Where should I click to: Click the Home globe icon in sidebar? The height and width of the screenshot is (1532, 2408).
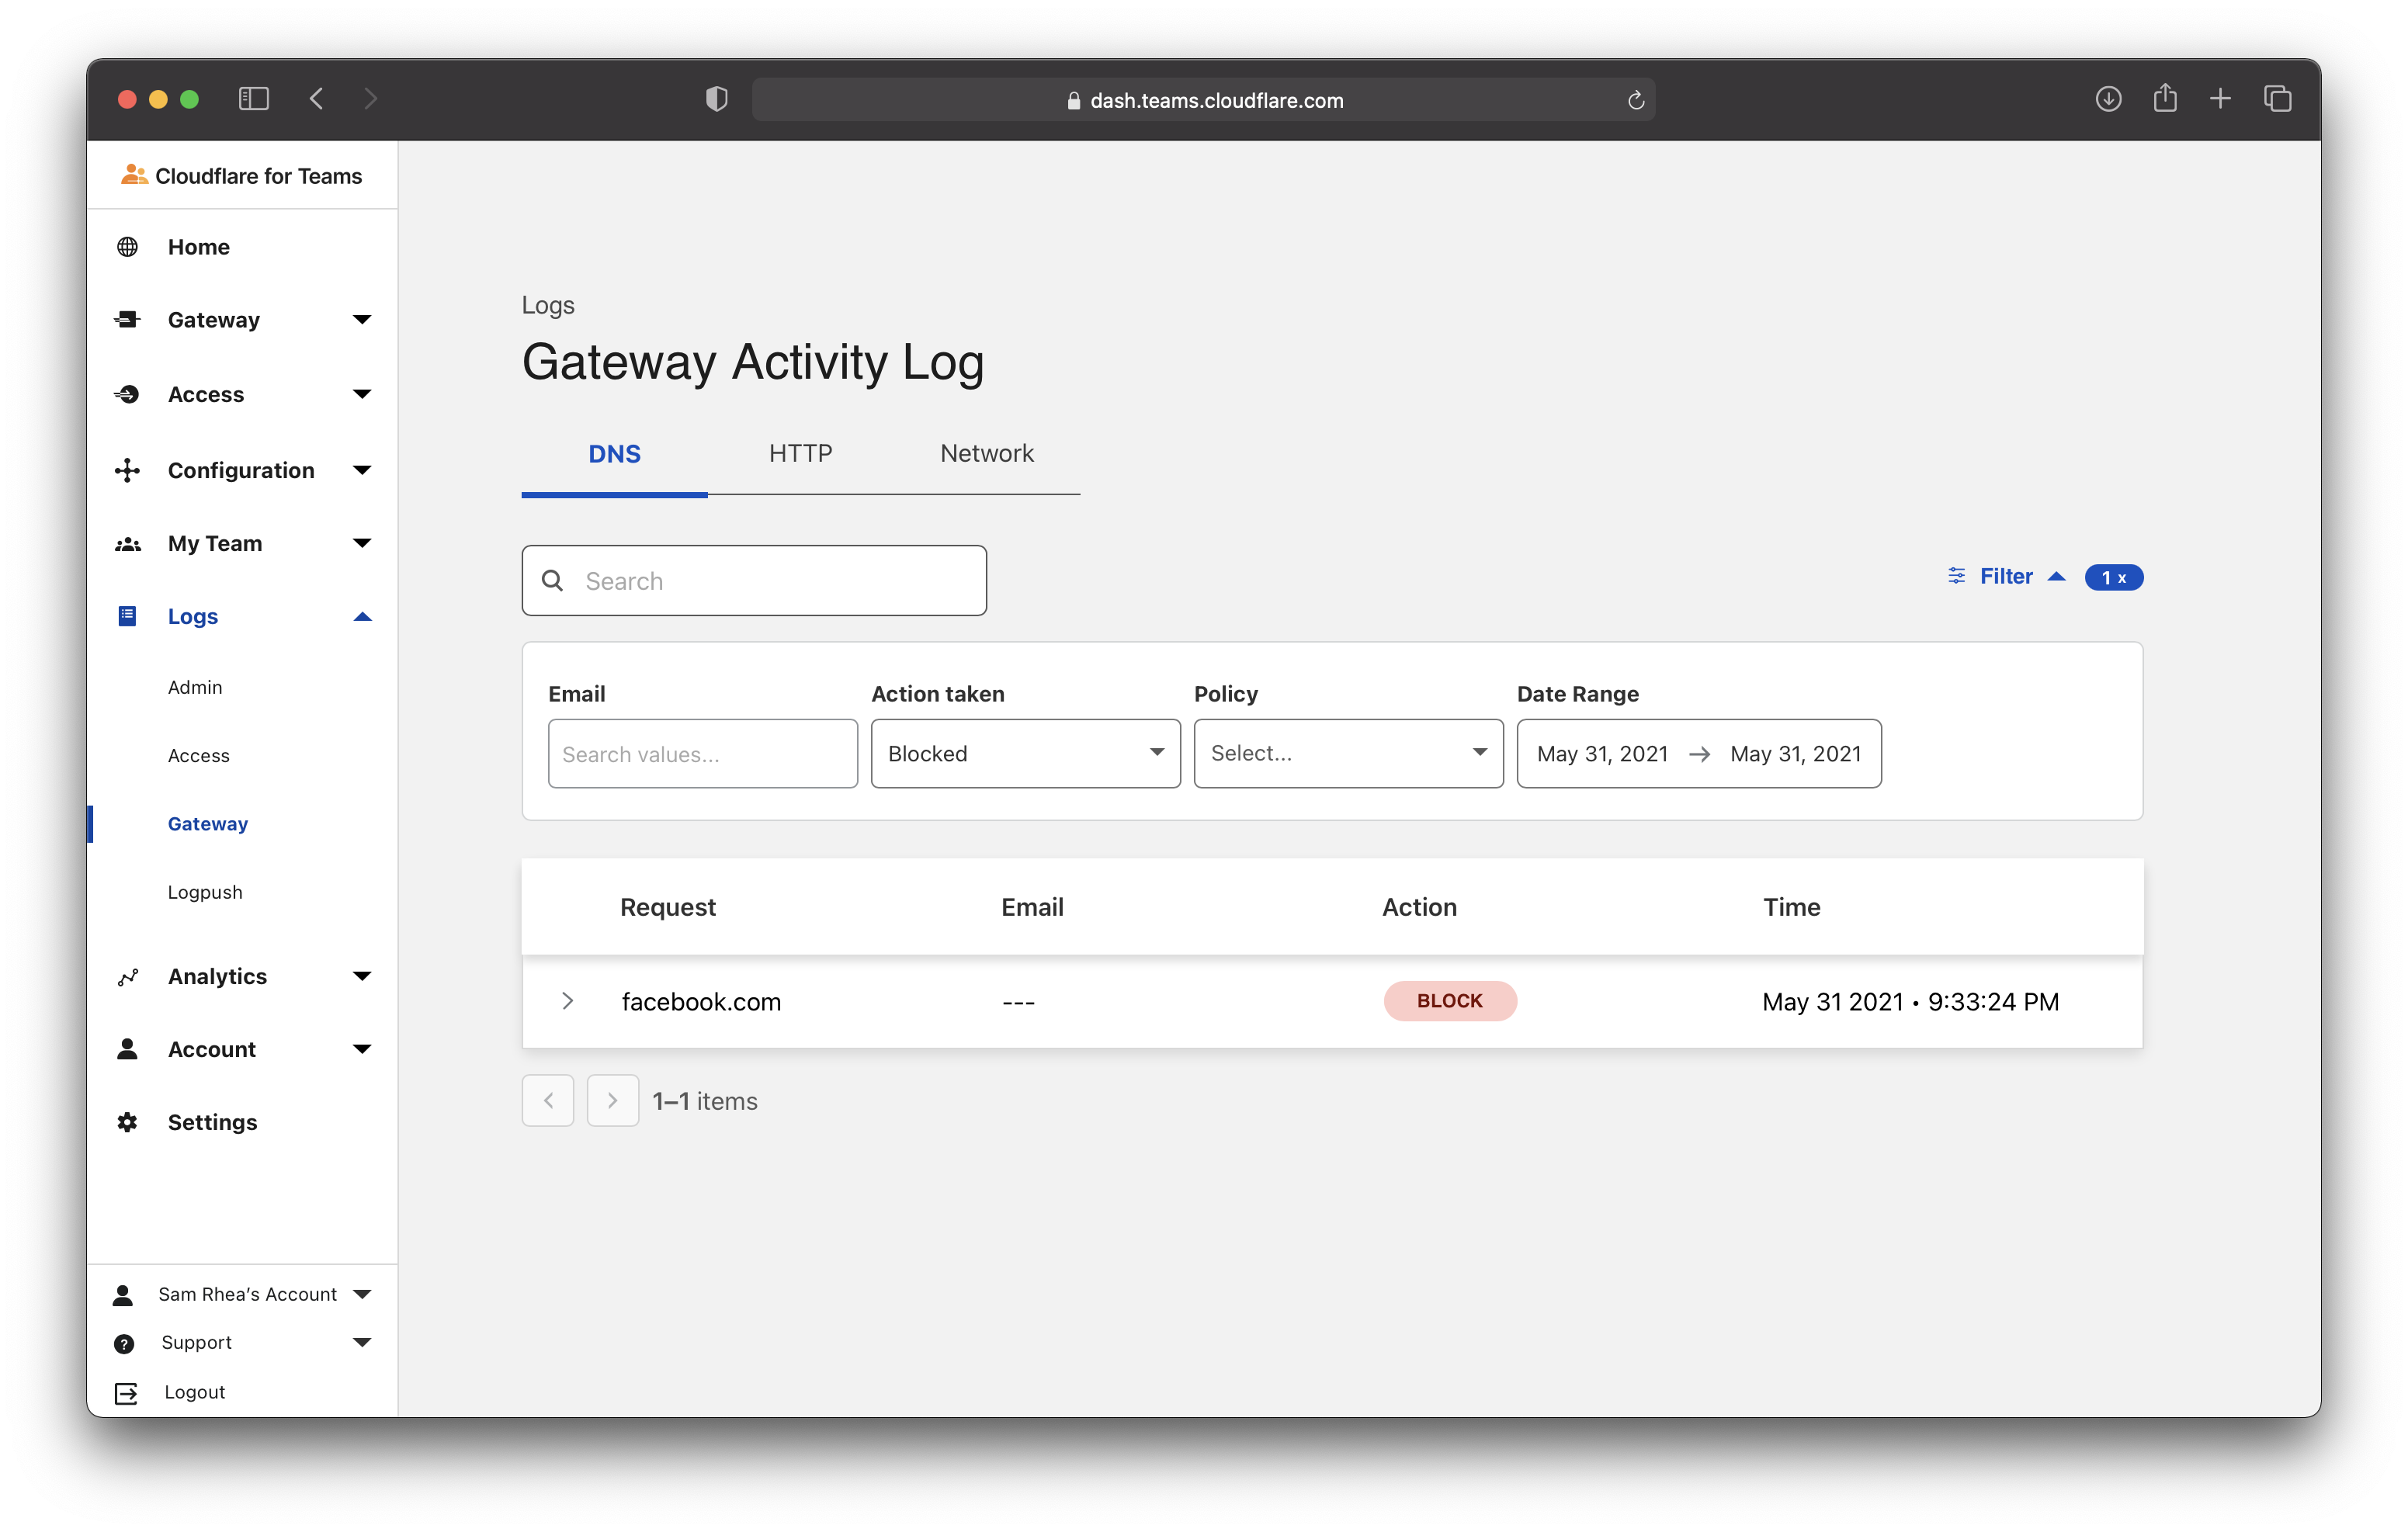tap(127, 247)
